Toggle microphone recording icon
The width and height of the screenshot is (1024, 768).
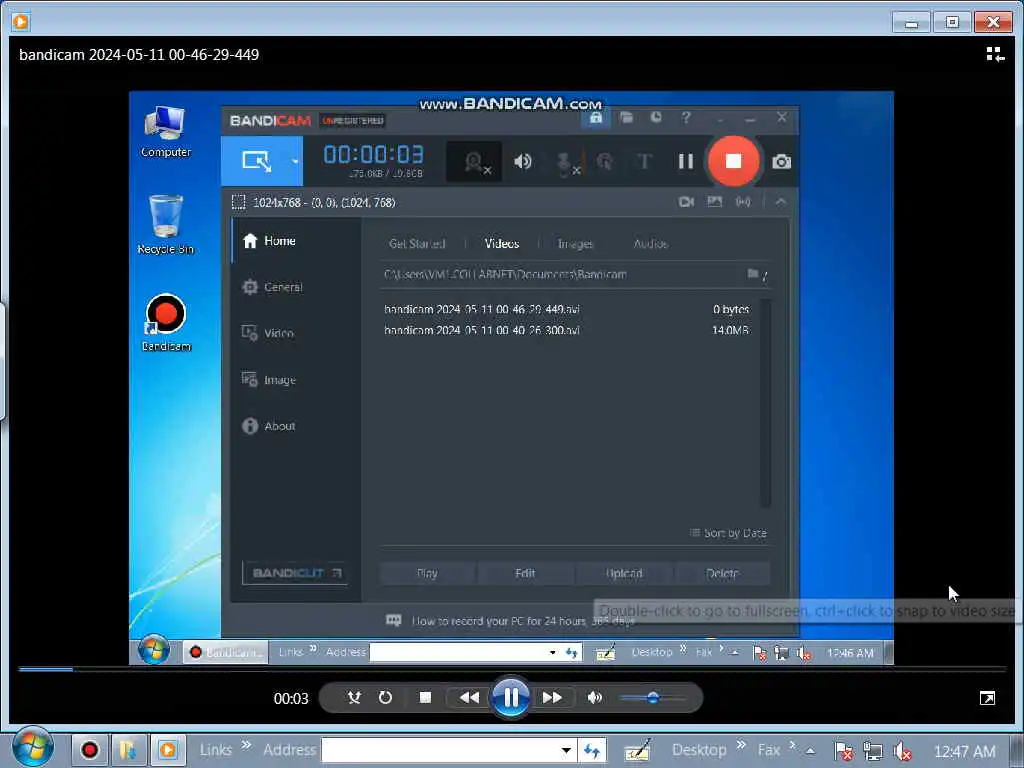click(x=566, y=163)
